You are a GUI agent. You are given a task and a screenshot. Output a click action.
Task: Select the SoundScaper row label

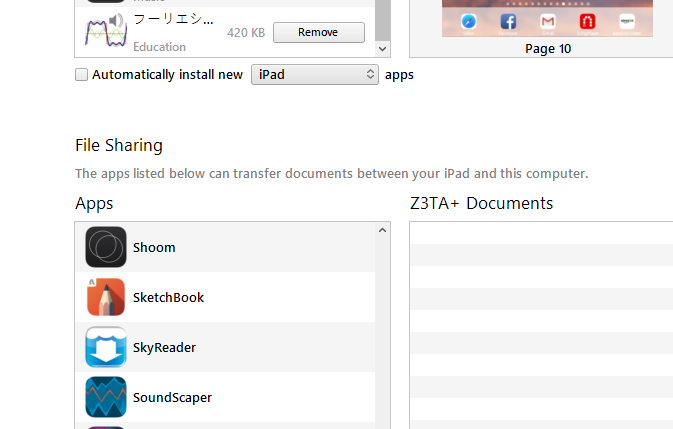(172, 398)
